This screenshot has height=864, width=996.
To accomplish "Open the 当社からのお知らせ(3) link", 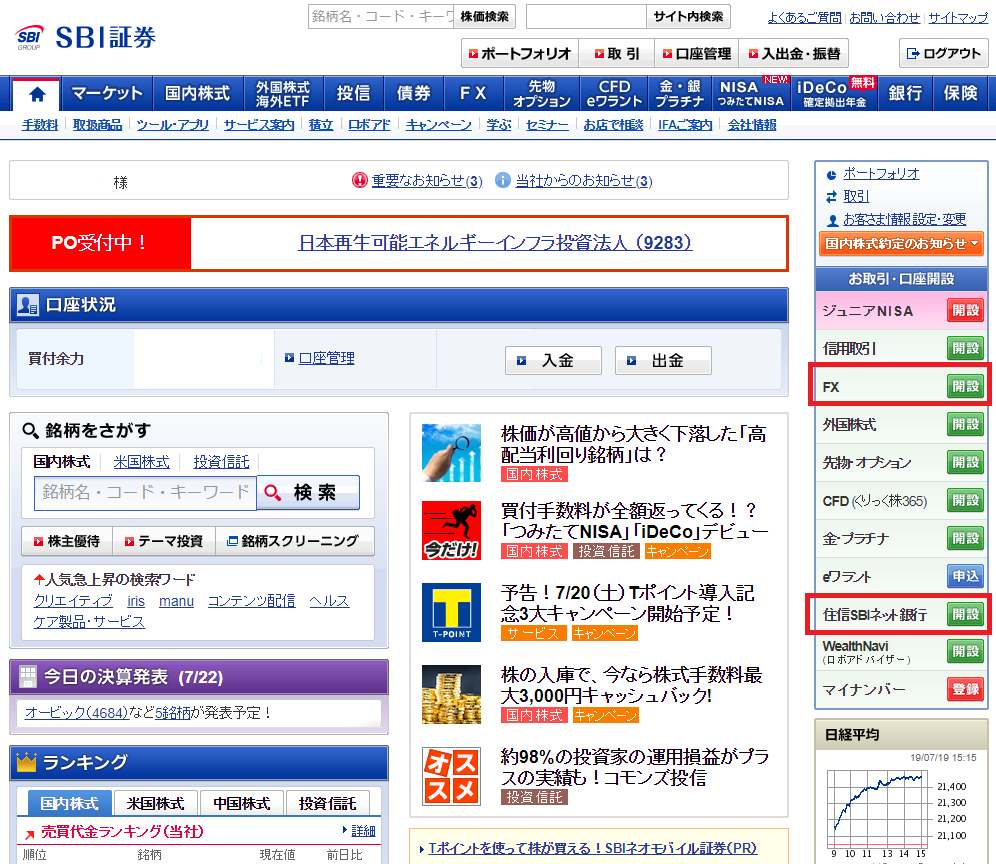I will tap(584, 181).
